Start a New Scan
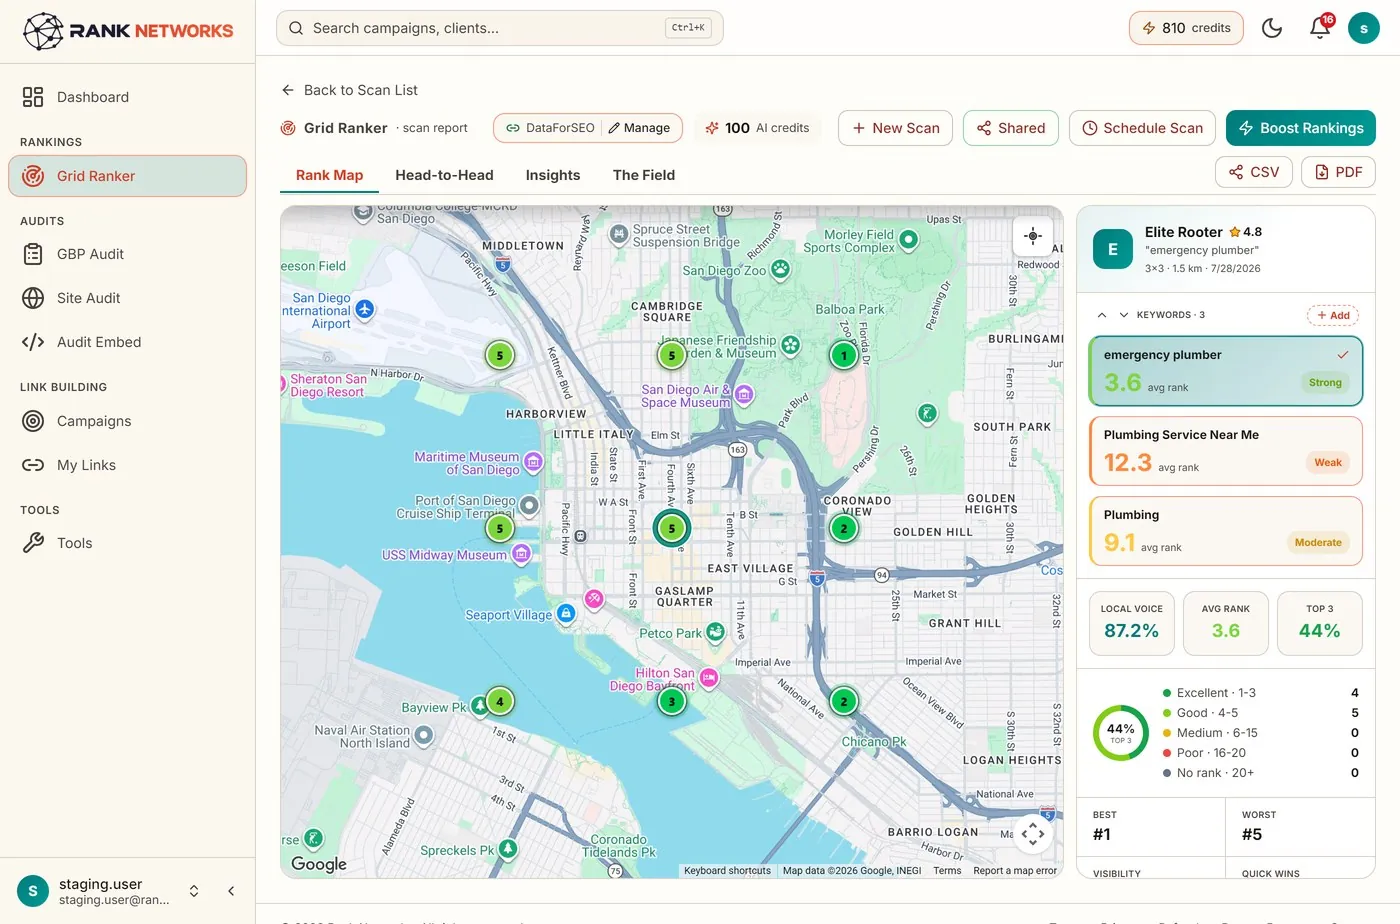 tap(895, 128)
